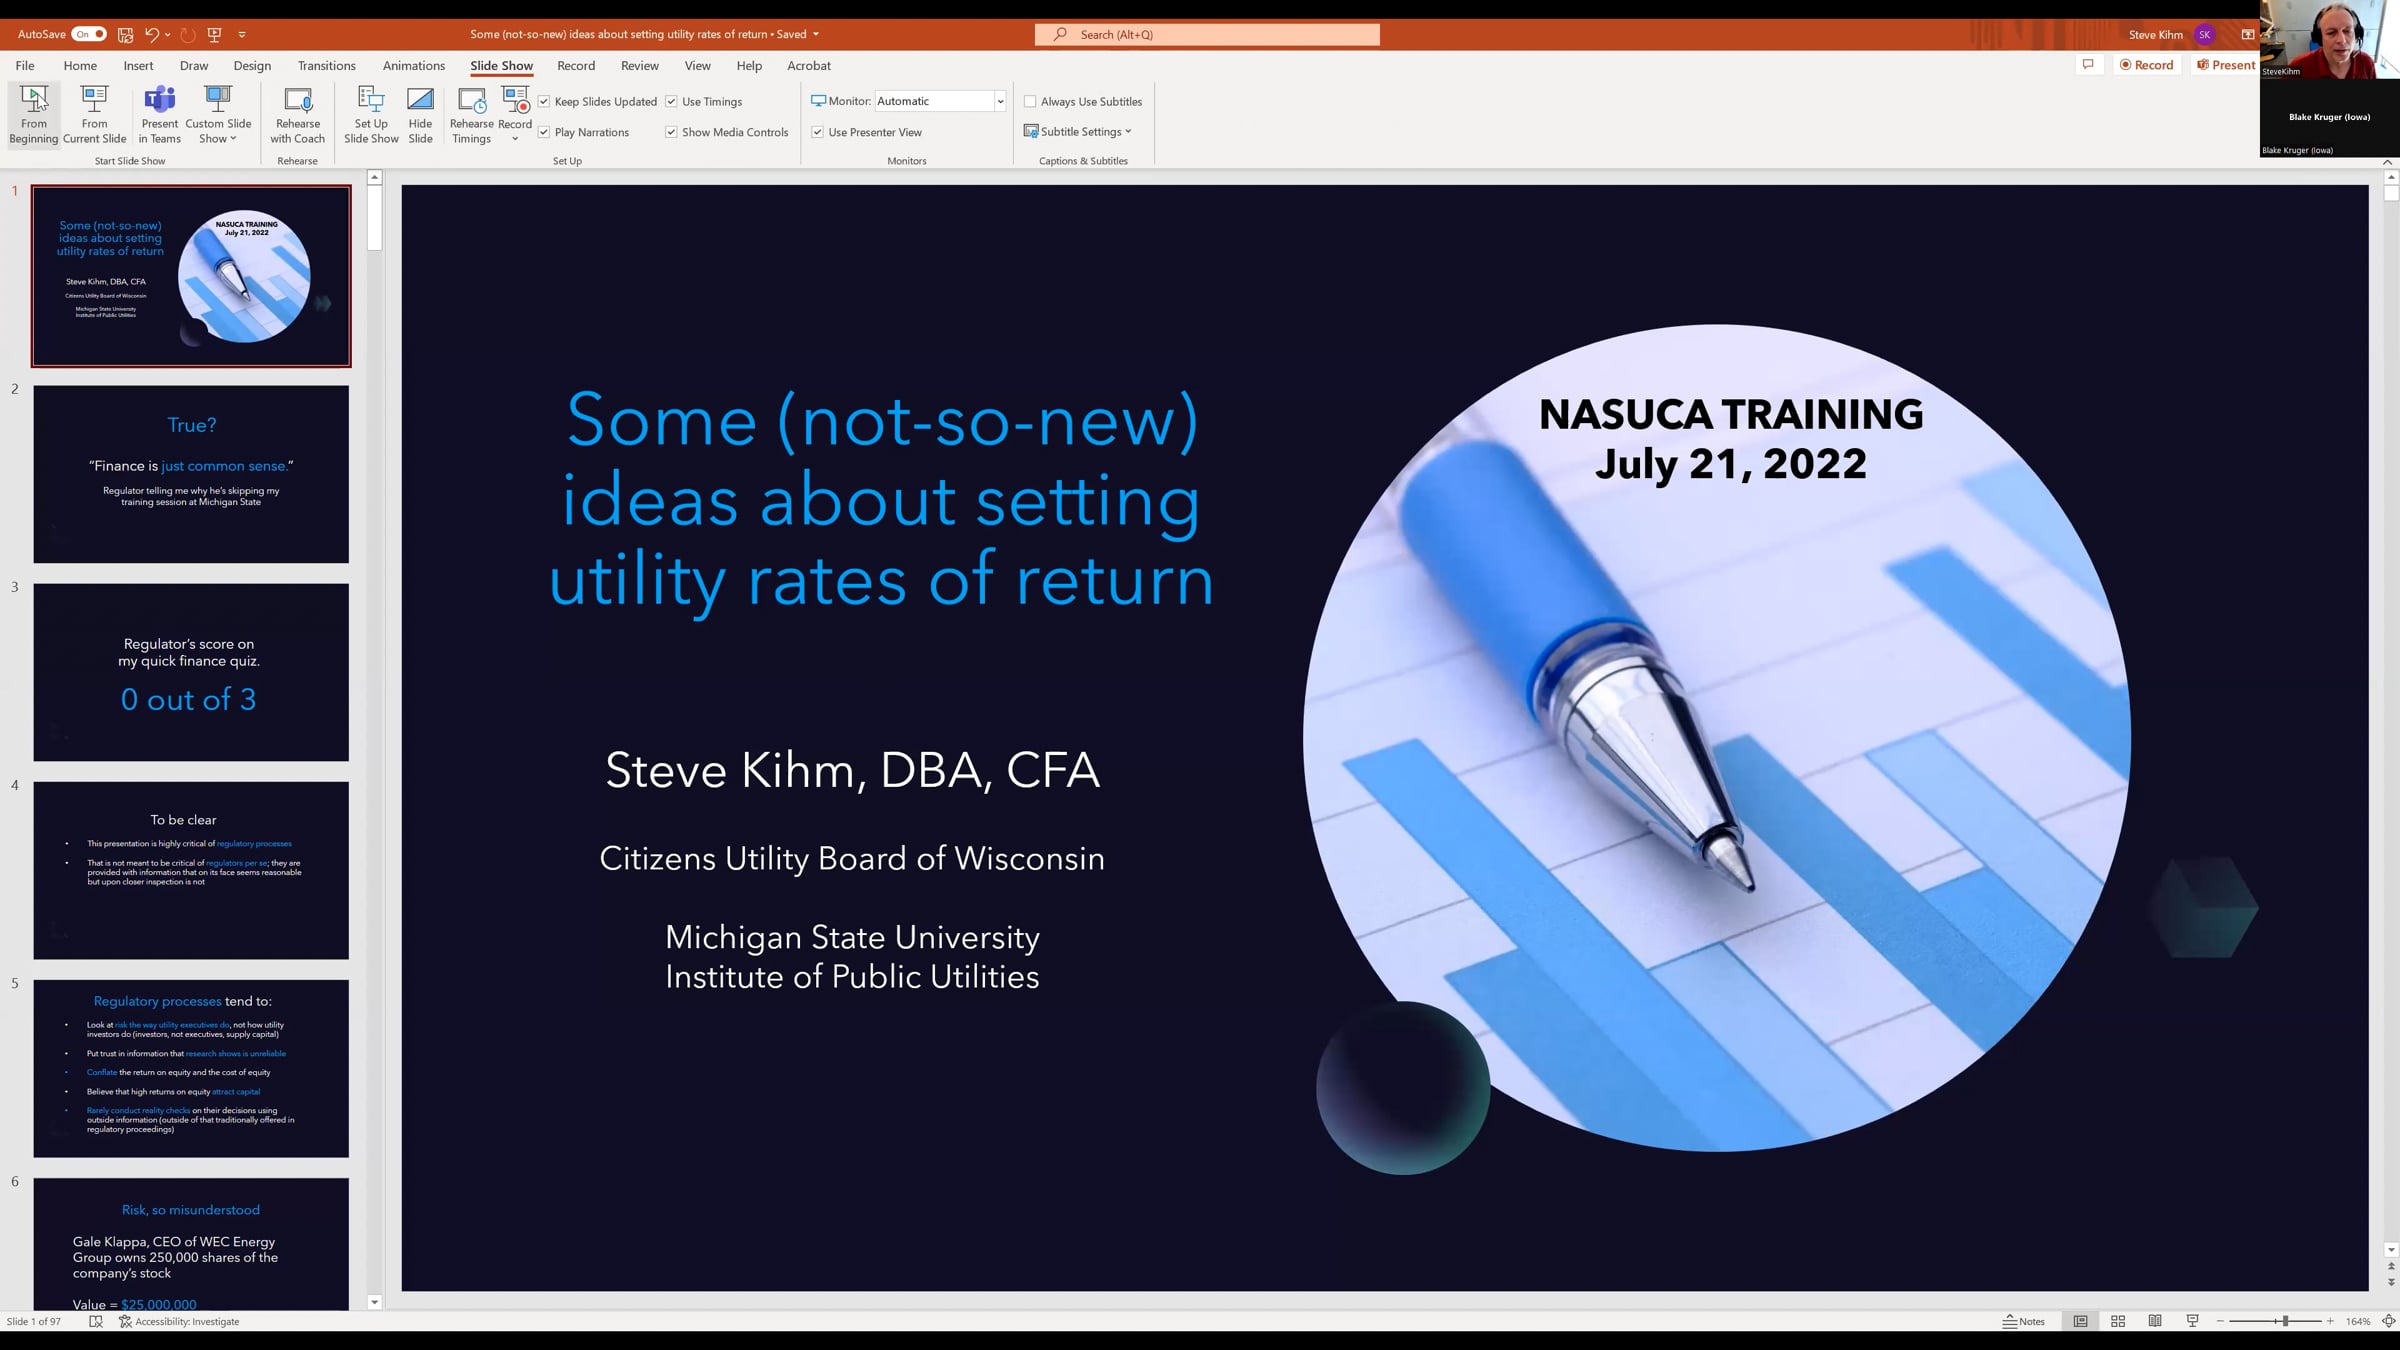Click the 164% zoom level
The height and width of the screenshot is (1350, 2400).
(x=2358, y=1321)
